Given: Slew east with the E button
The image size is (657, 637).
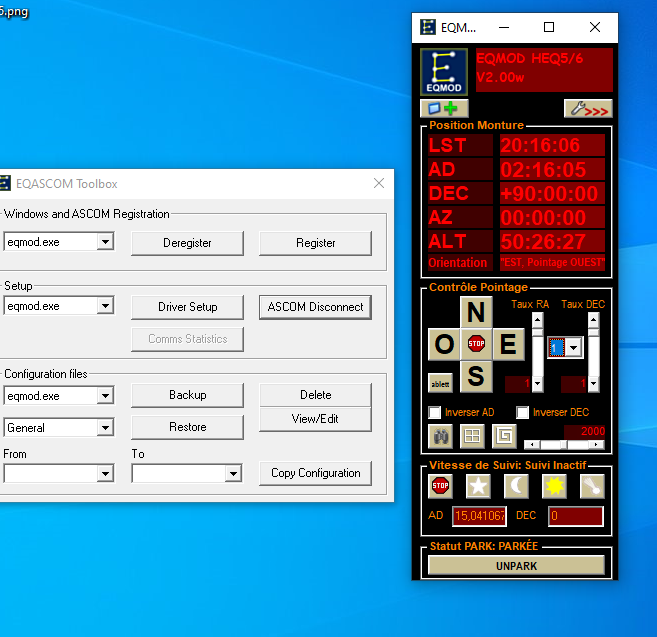Looking at the screenshot, I should point(508,344).
